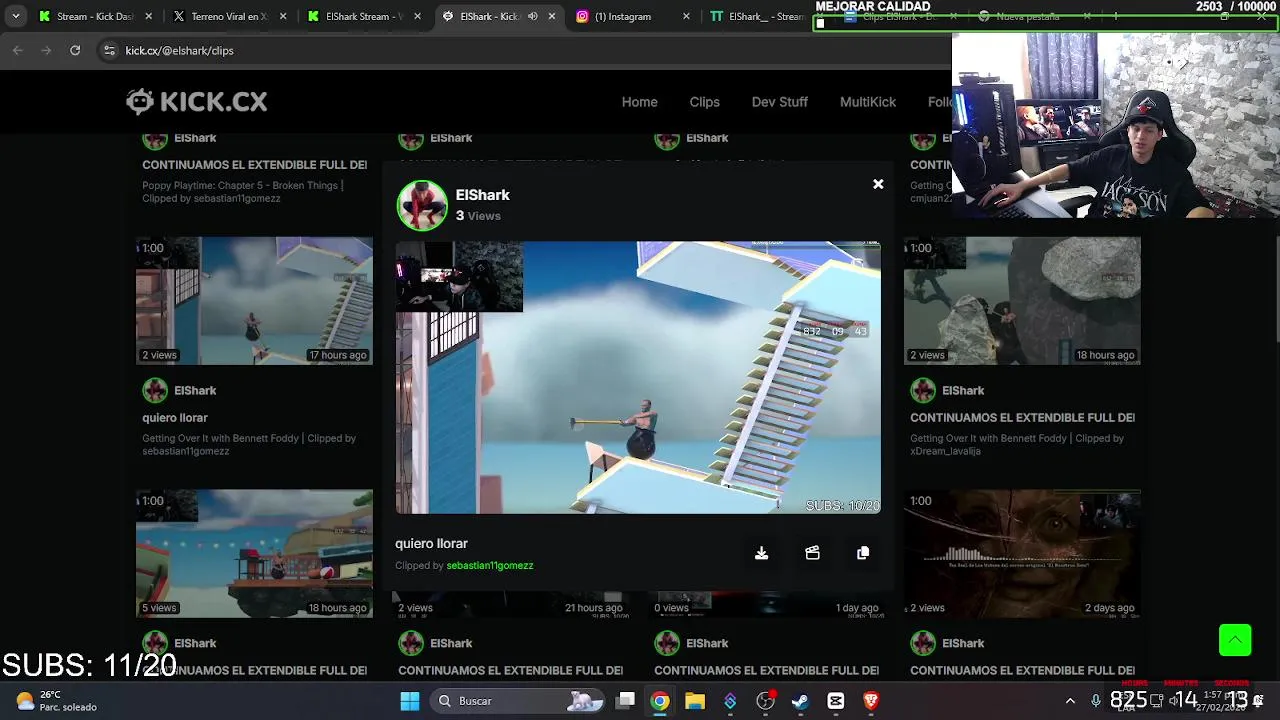1280x720 pixels.
Task: Download the 'quiero llorar' clip
Action: coord(761,553)
